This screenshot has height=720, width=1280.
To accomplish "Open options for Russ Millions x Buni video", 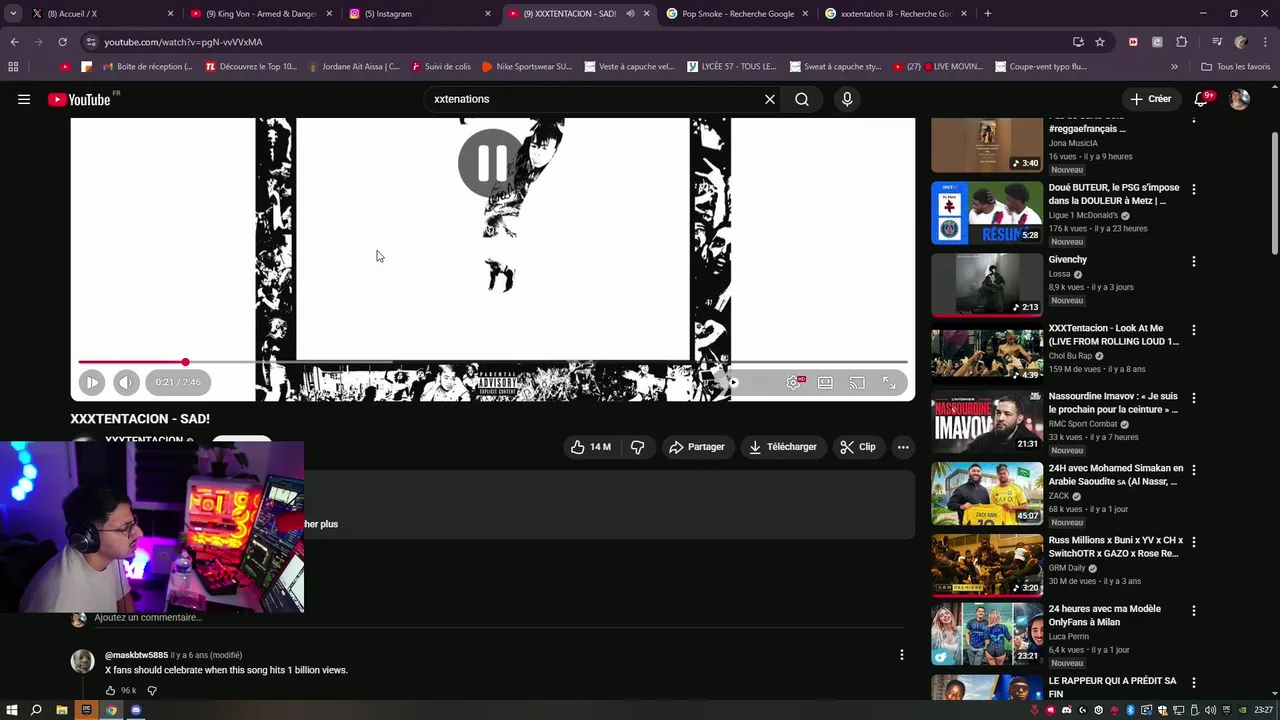I will [x=1193, y=542].
